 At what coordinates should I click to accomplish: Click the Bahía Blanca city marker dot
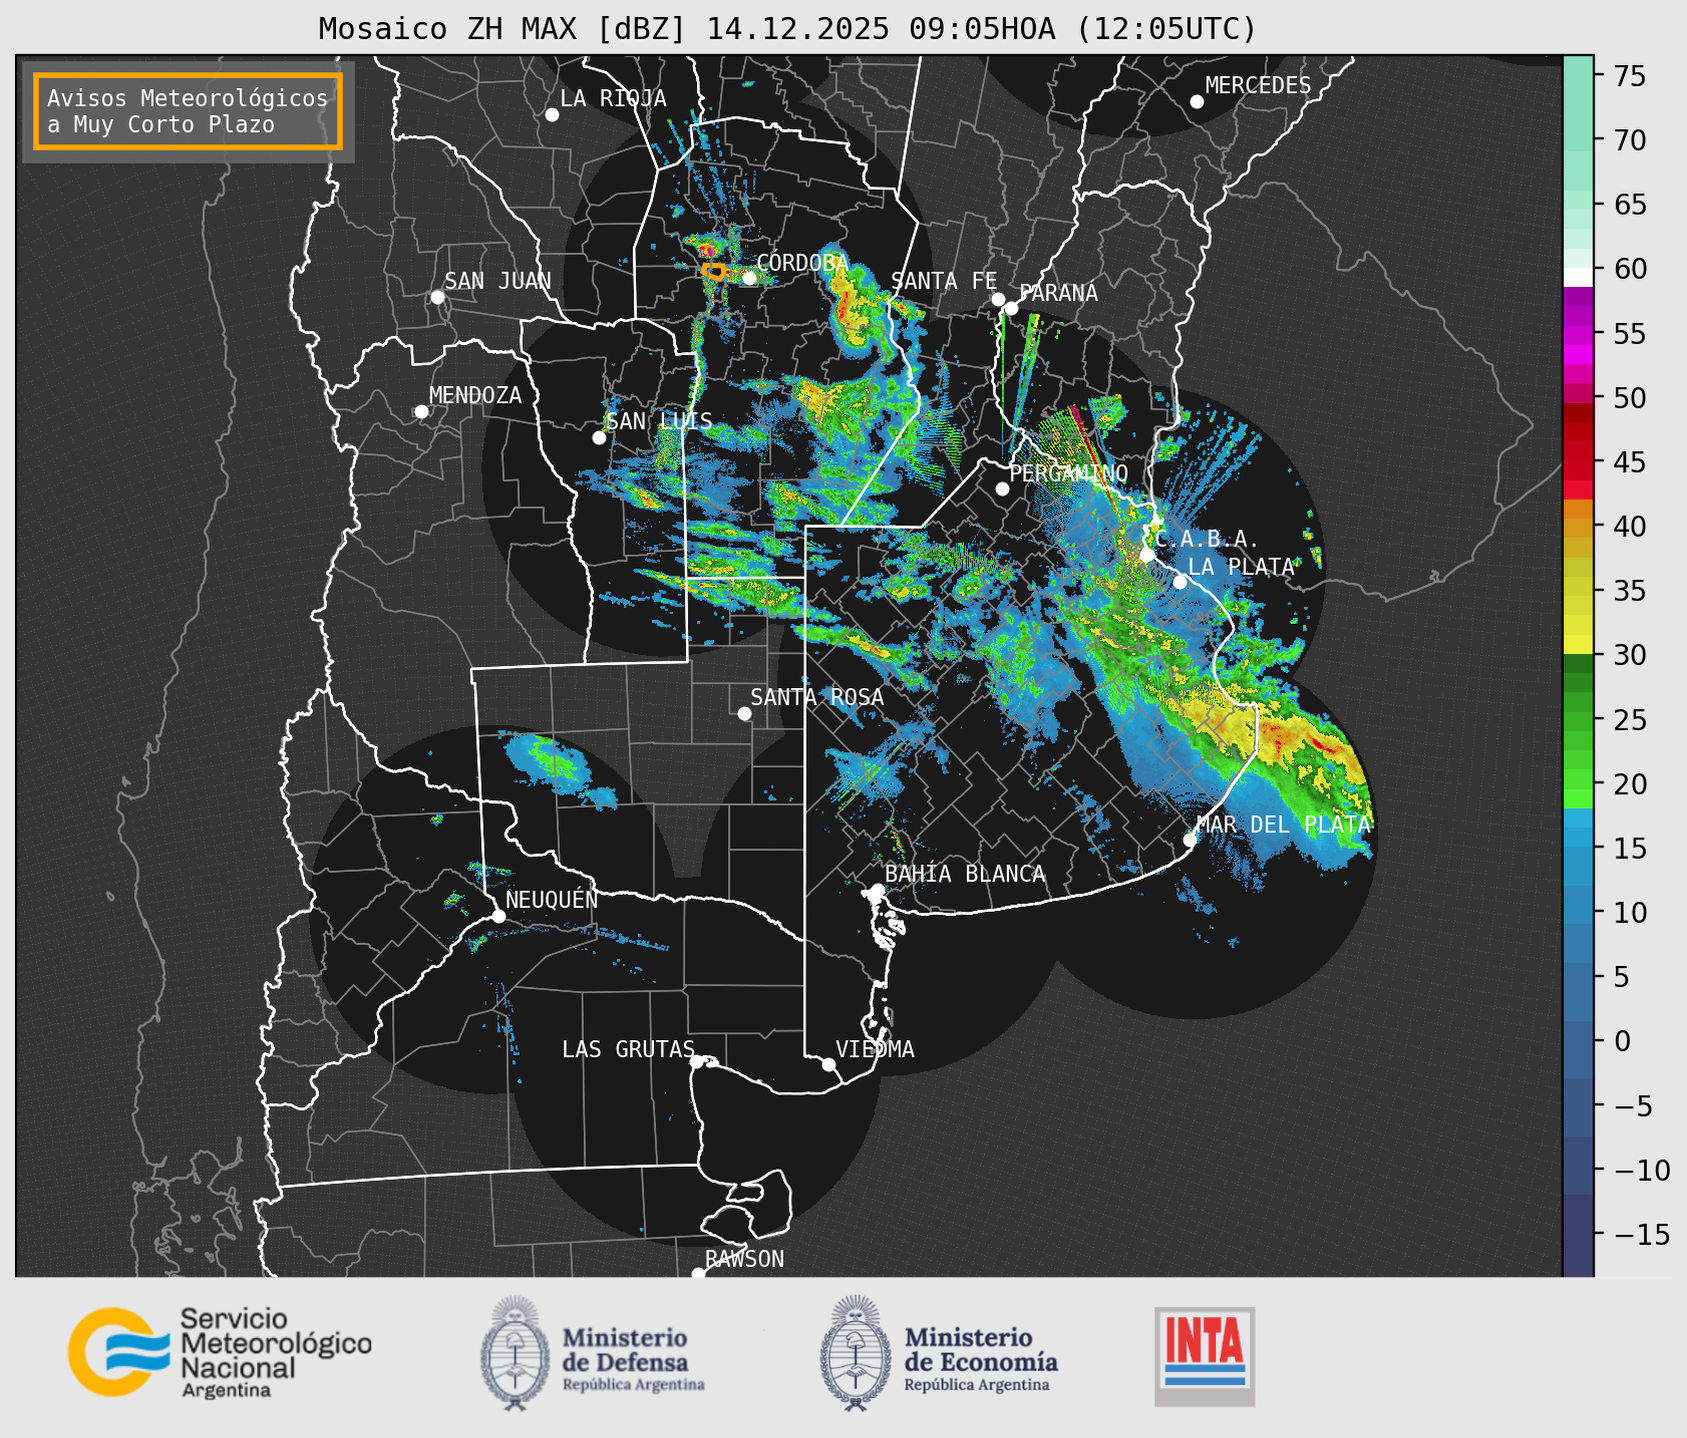point(878,890)
